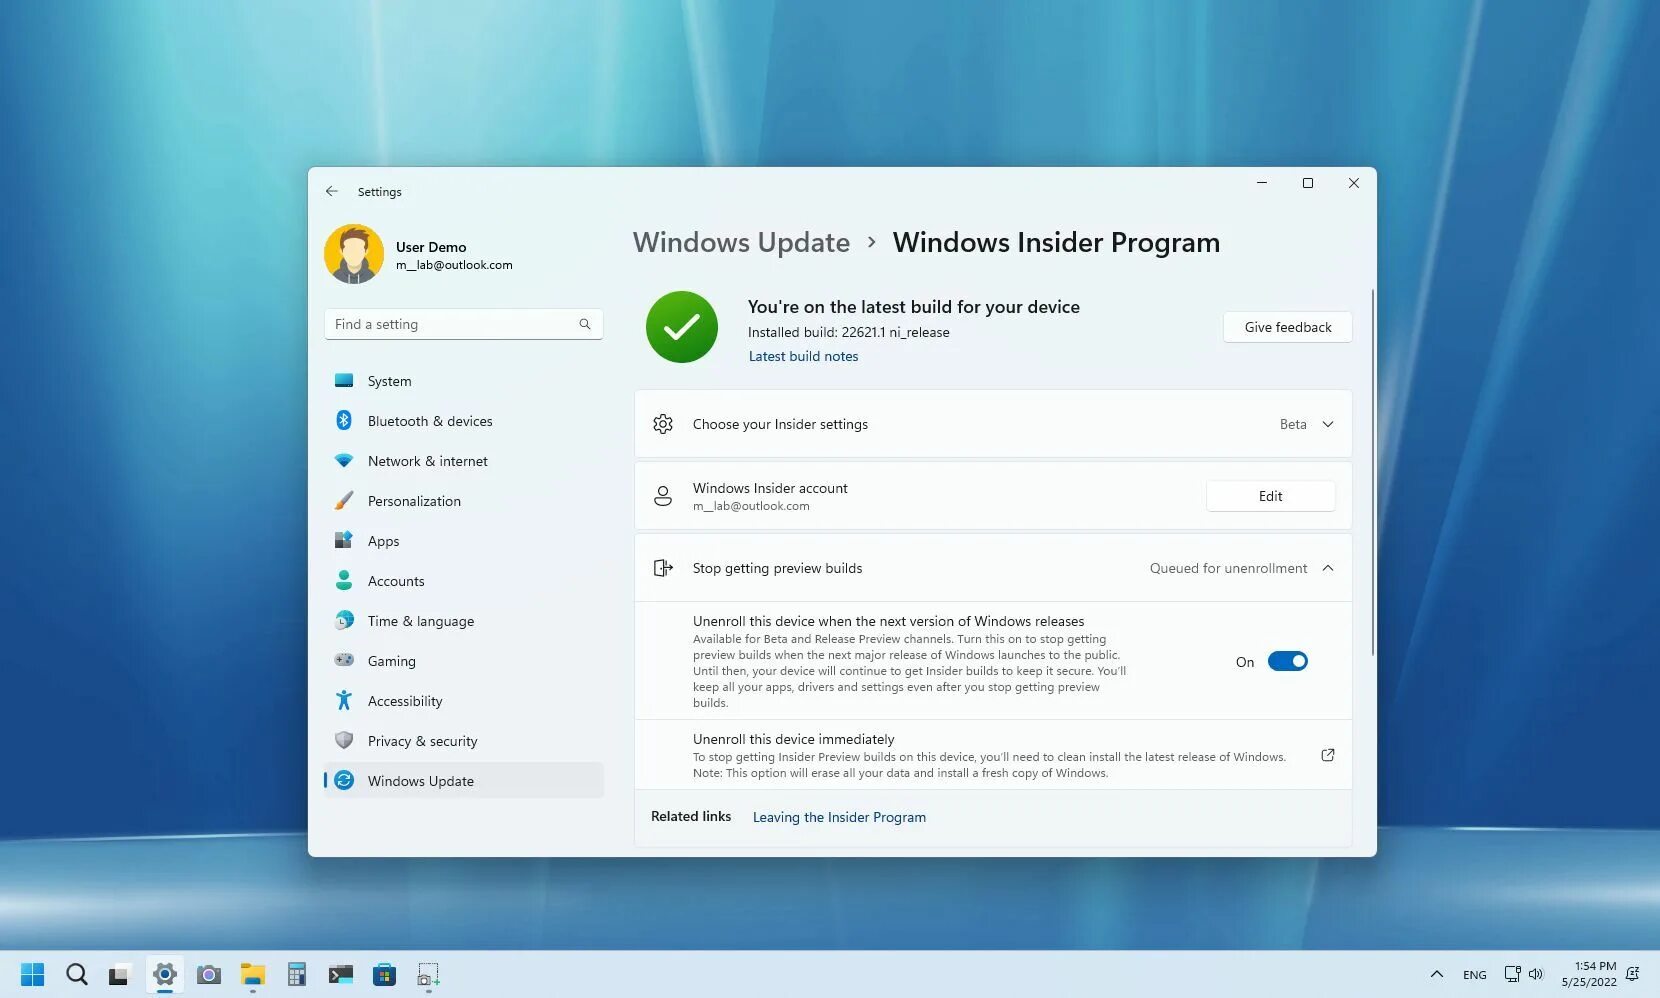Open System settings

click(464, 381)
